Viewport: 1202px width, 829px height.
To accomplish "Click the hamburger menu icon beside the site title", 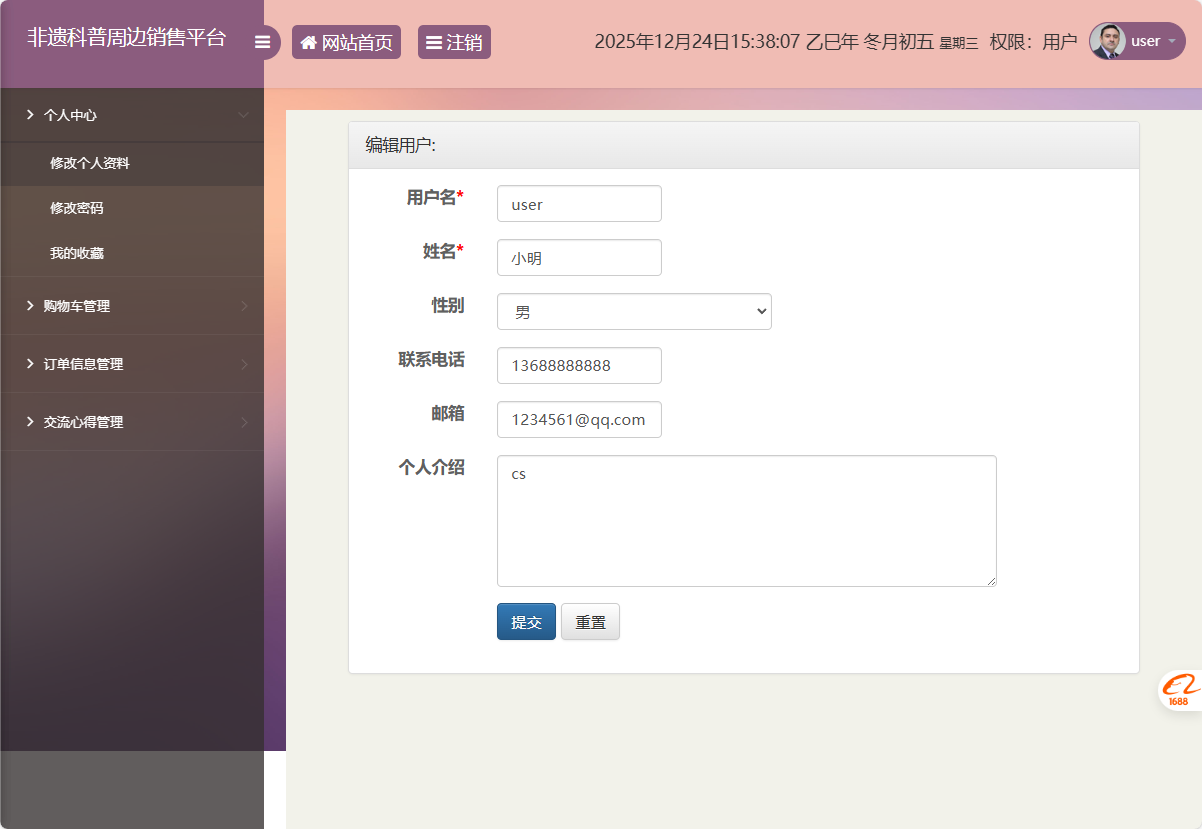I will (x=263, y=41).
